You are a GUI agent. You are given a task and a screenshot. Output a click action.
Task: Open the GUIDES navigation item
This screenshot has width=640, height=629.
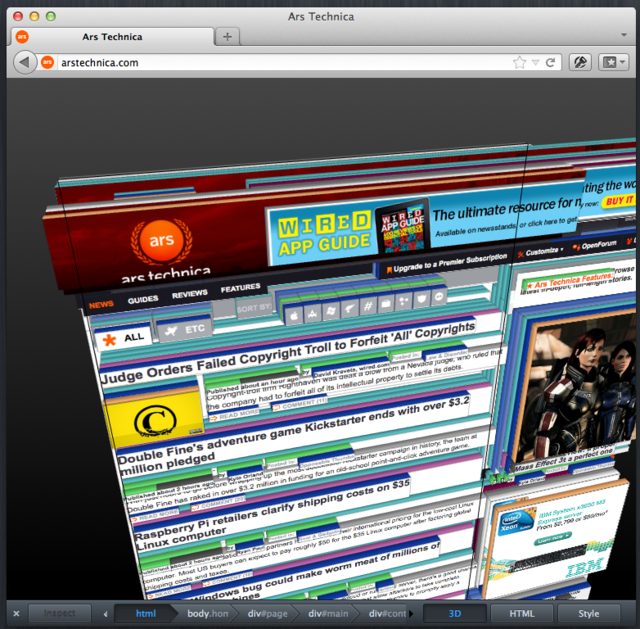tap(143, 300)
